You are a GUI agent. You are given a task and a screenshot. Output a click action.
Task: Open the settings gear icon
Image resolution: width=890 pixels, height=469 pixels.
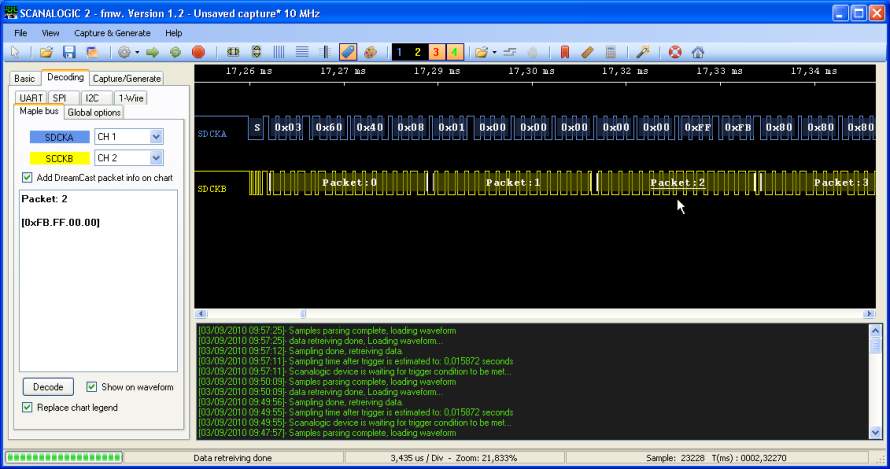pyautogui.click(x=124, y=52)
